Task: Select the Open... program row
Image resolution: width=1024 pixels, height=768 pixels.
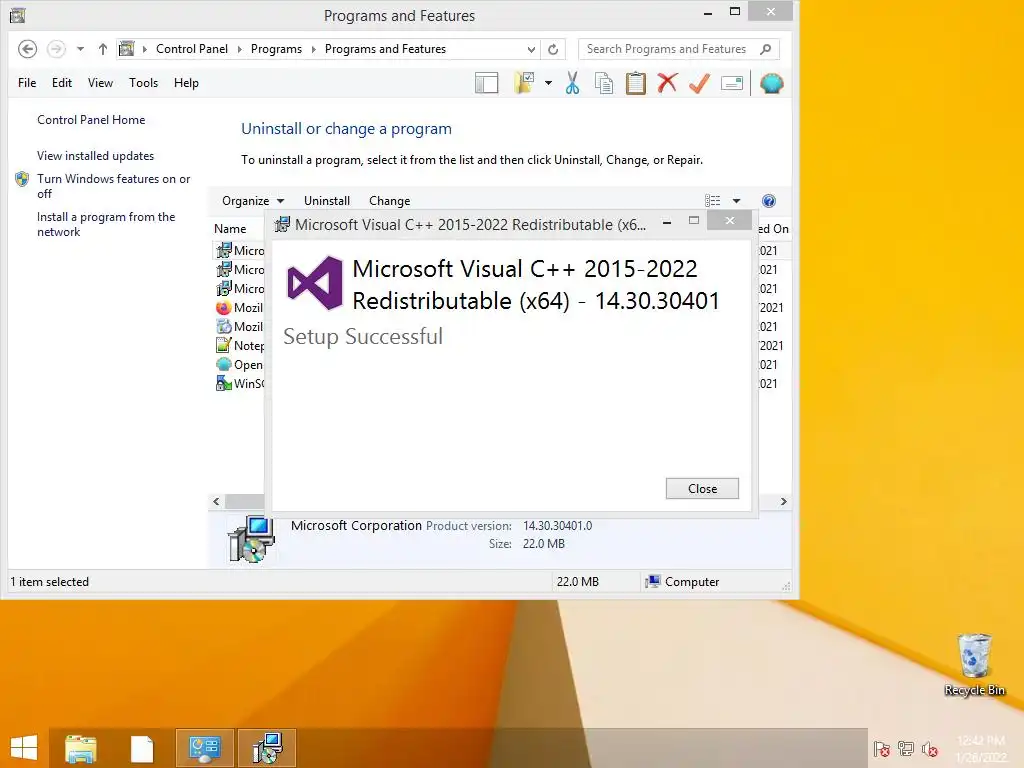Action: 240,364
